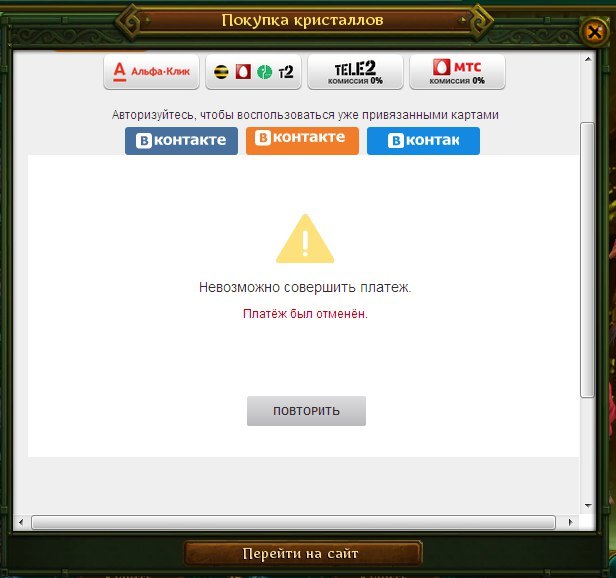Image resolution: width=616 pixels, height=578 pixels.
Task: Click the Невозможно совершить платеж text
Action: tap(305, 287)
